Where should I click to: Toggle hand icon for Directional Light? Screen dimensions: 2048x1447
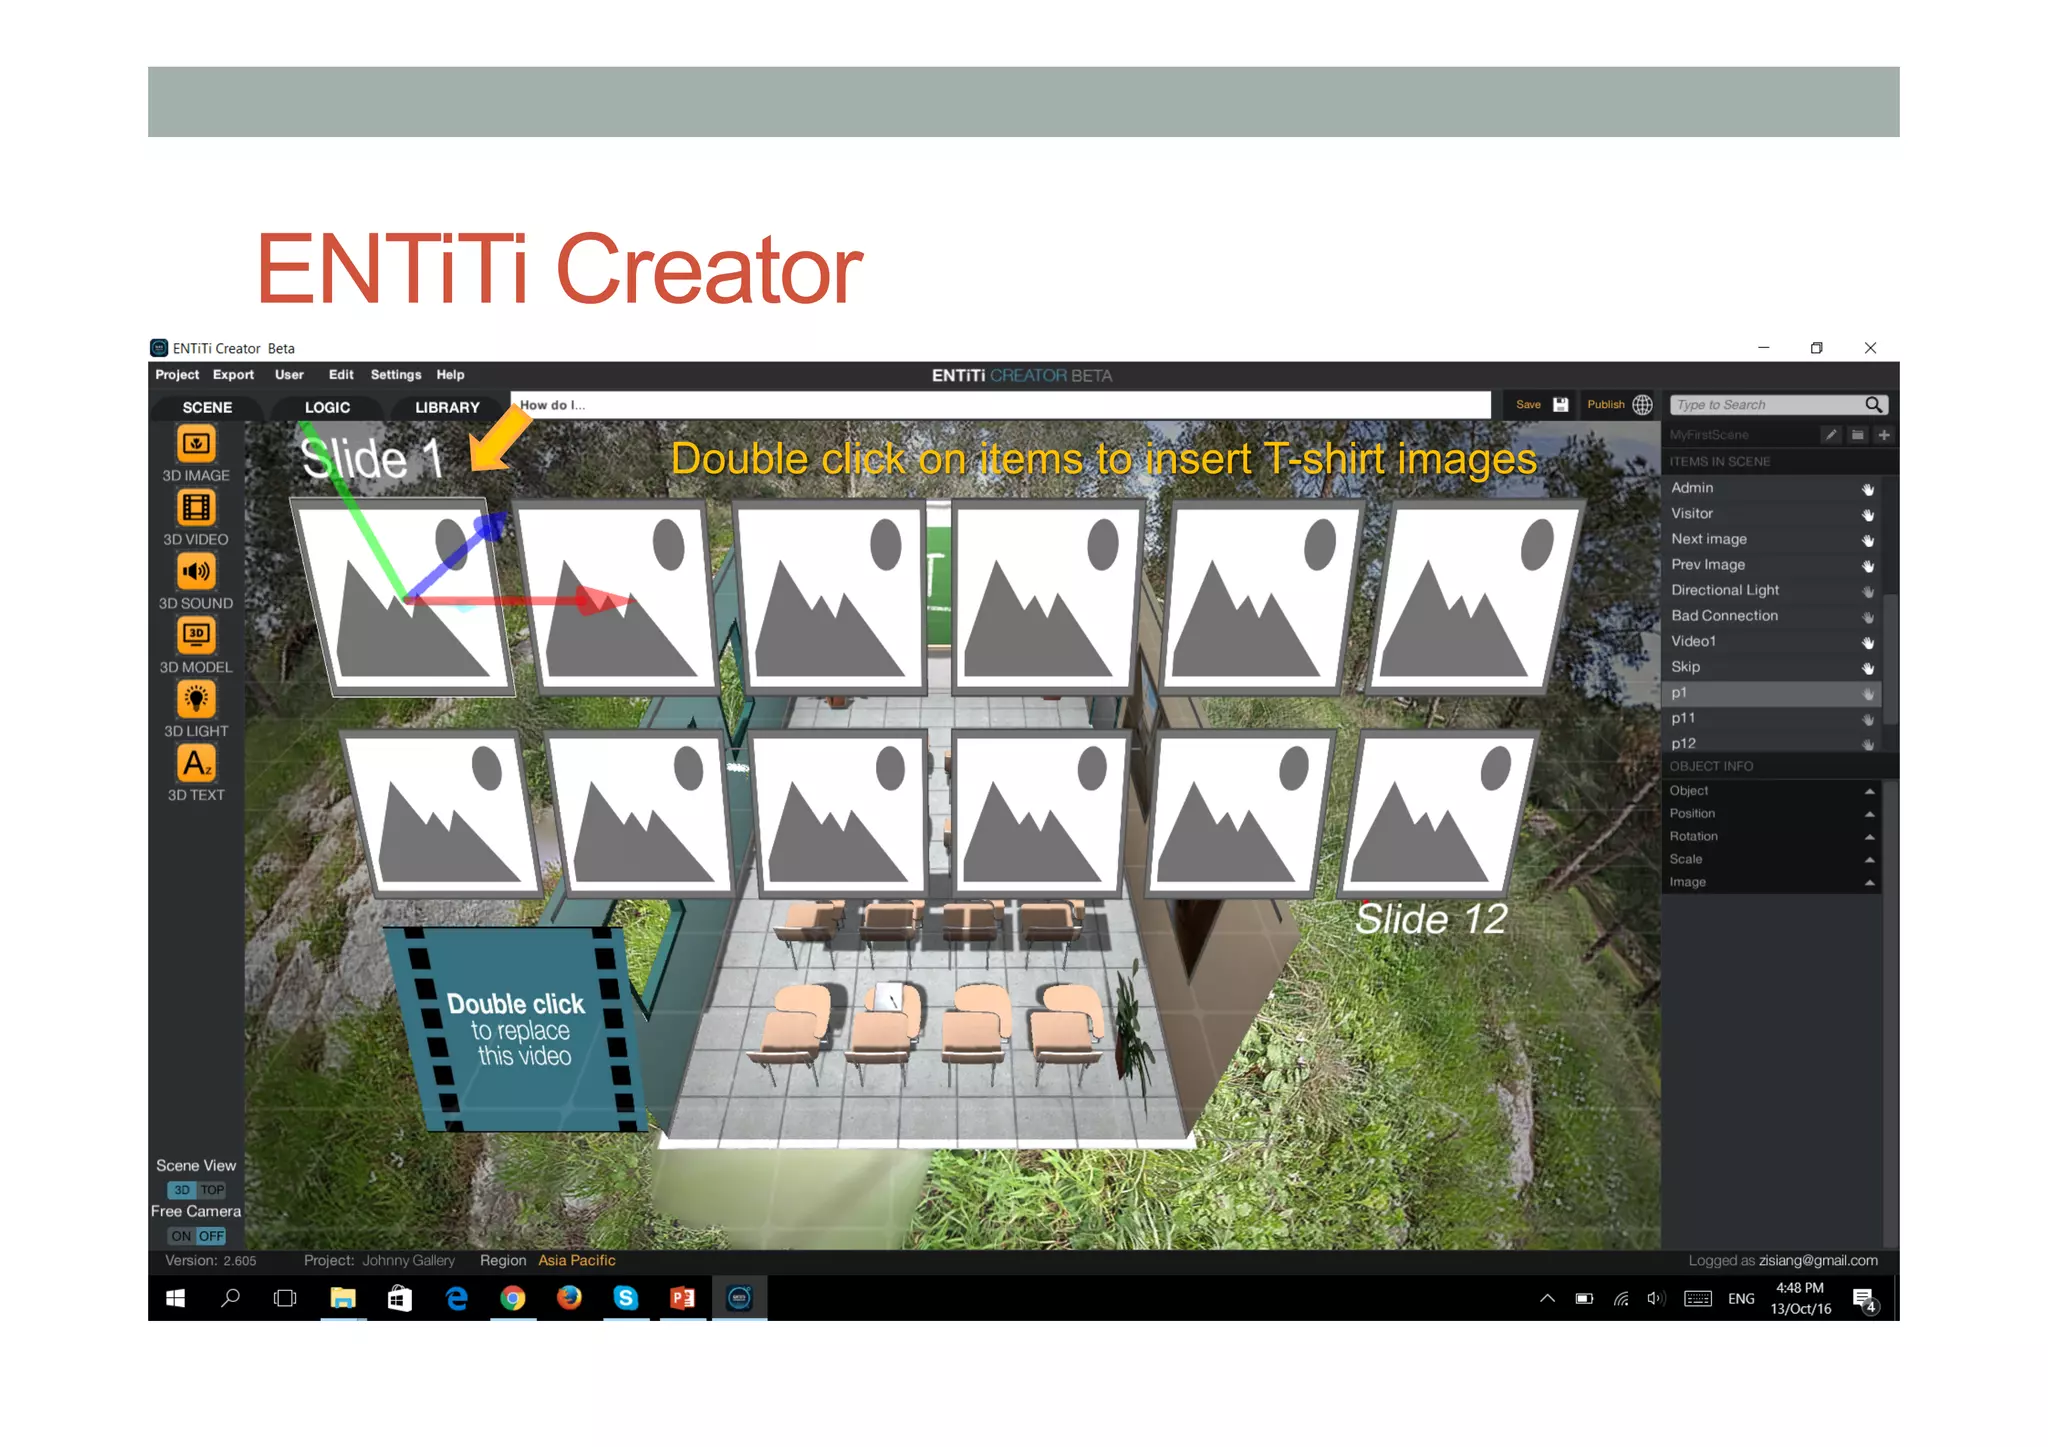point(1867,591)
